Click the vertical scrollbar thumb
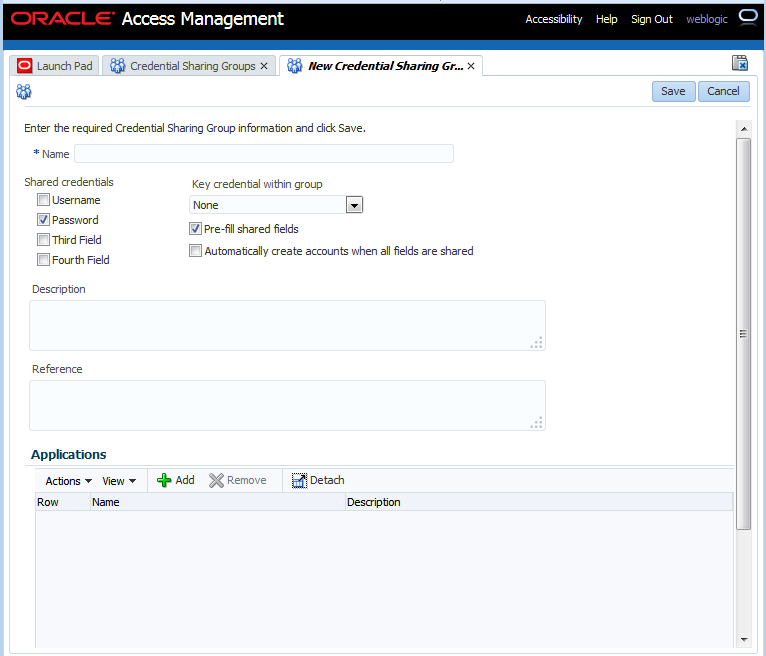Viewport: 766px width, 656px height. pyautogui.click(x=744, y=334)
